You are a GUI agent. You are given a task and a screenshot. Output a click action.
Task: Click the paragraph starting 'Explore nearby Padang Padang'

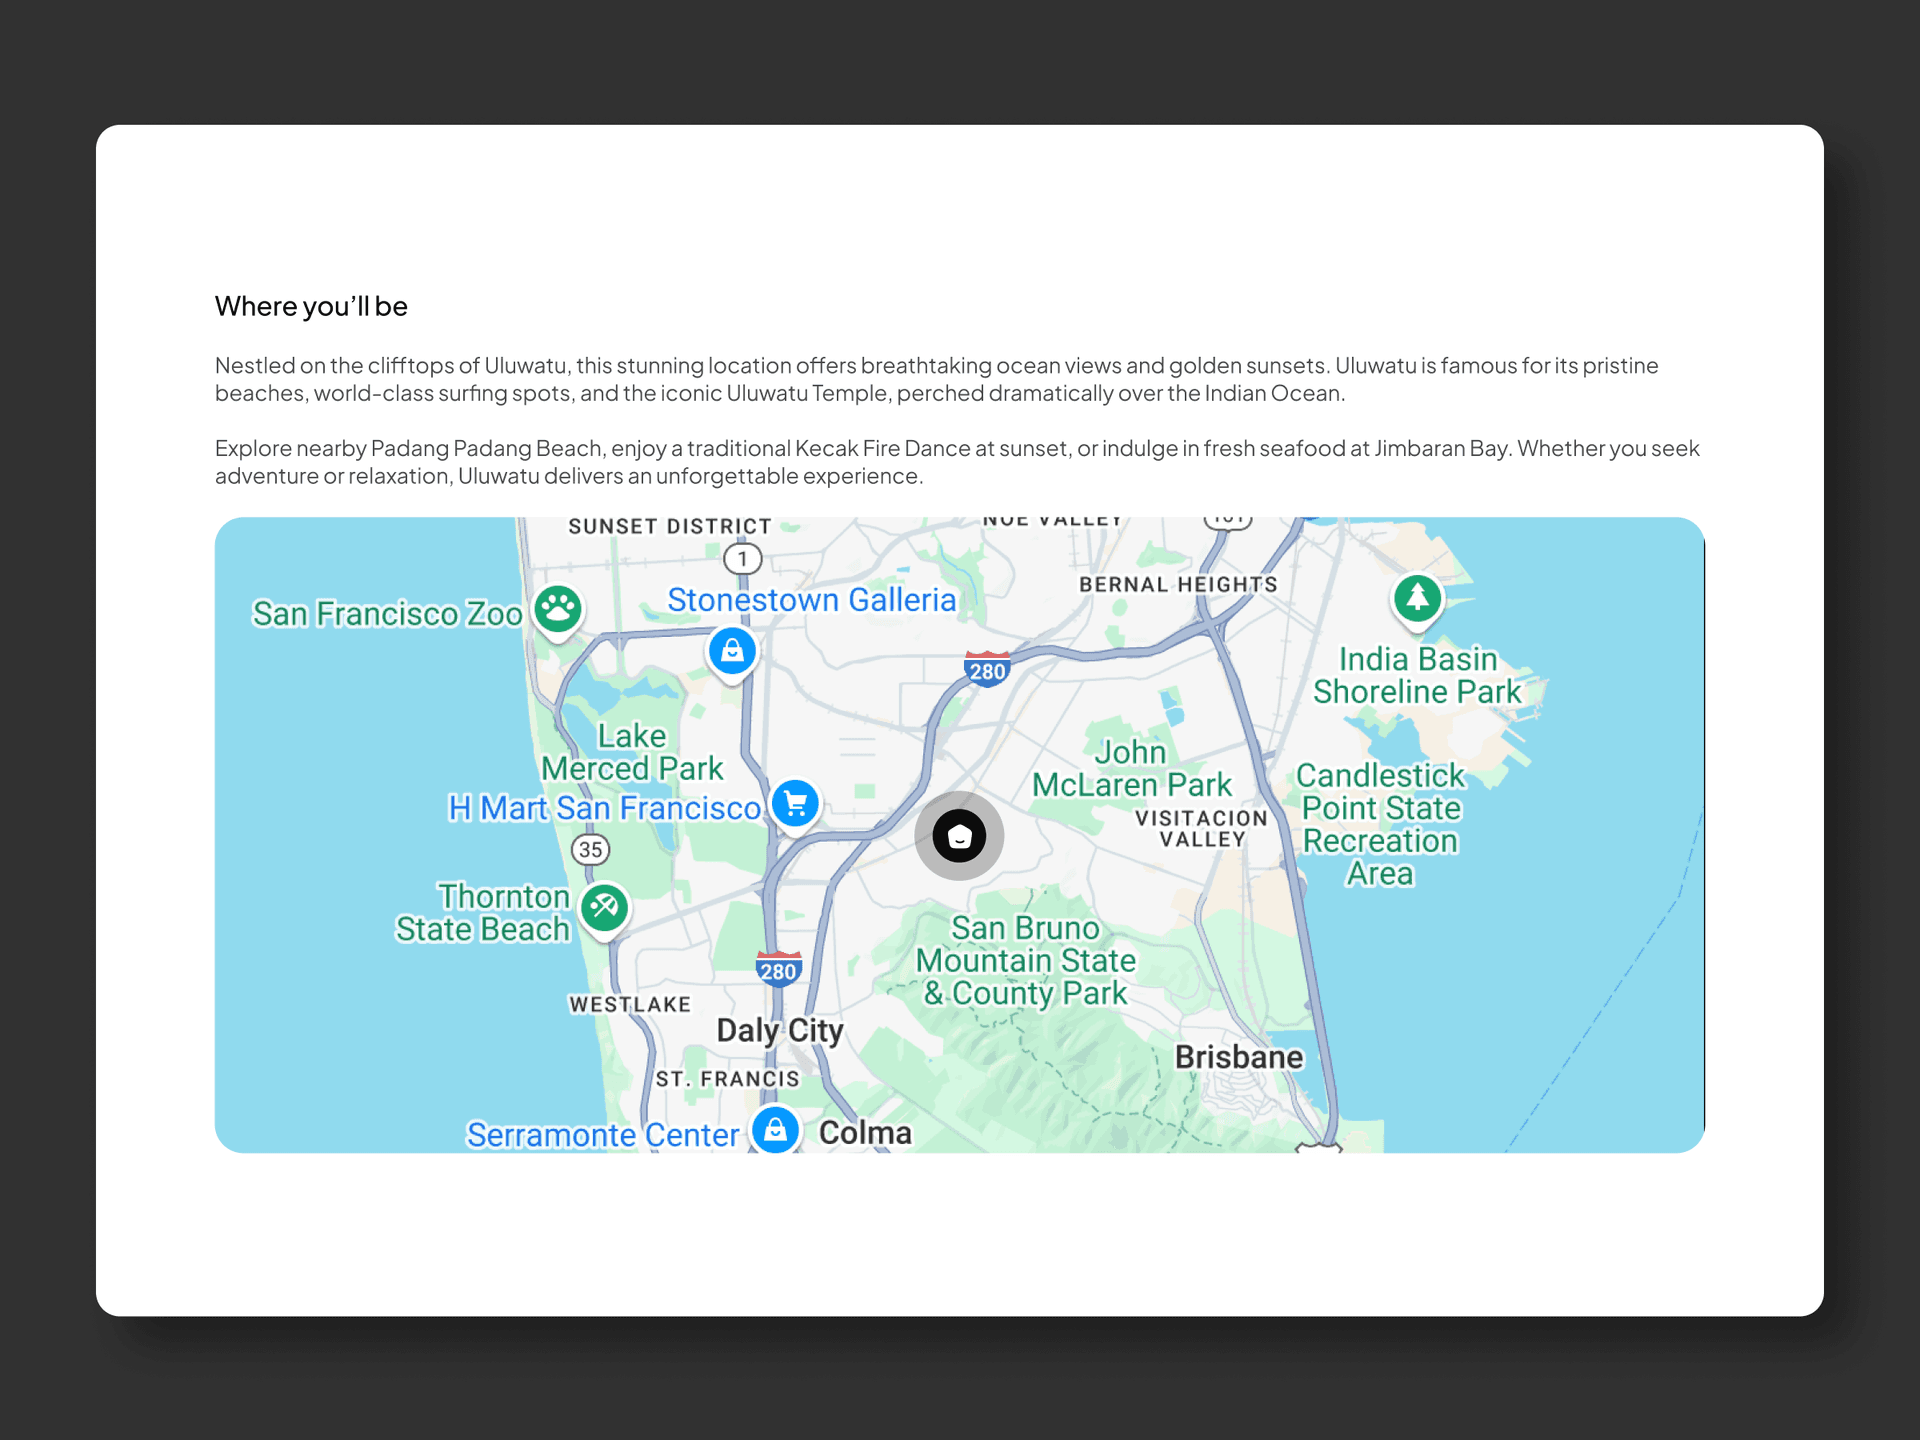tap(958, 462)
